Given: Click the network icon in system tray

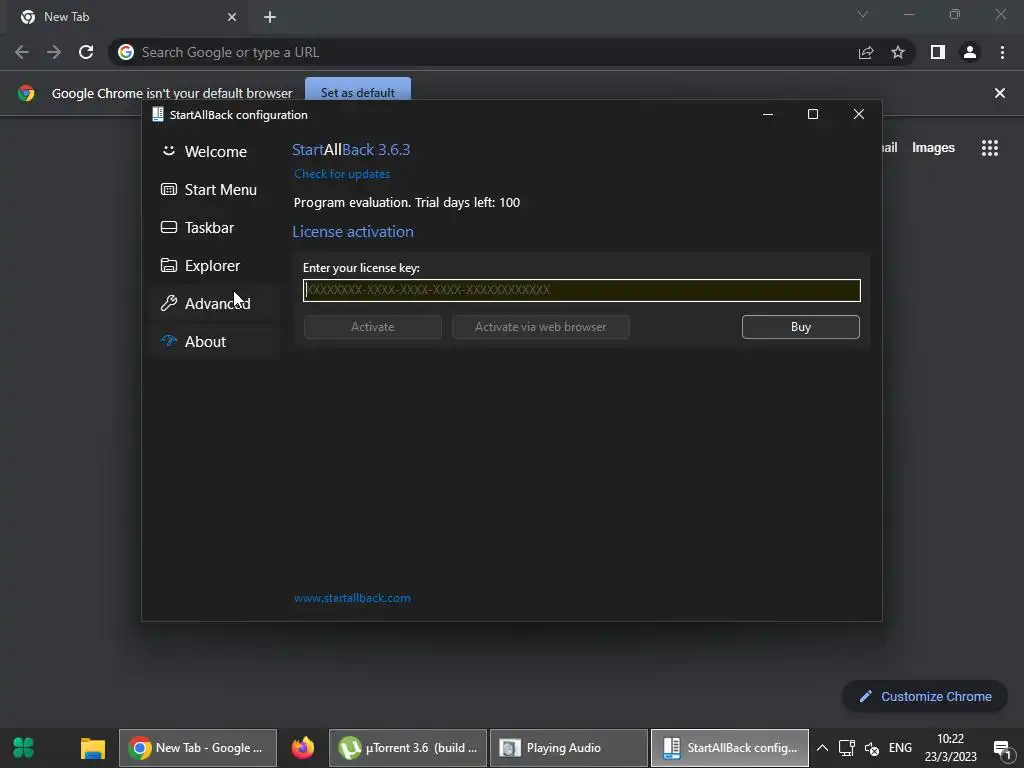Looking at the screenshot, I should [x=846, y=748].
